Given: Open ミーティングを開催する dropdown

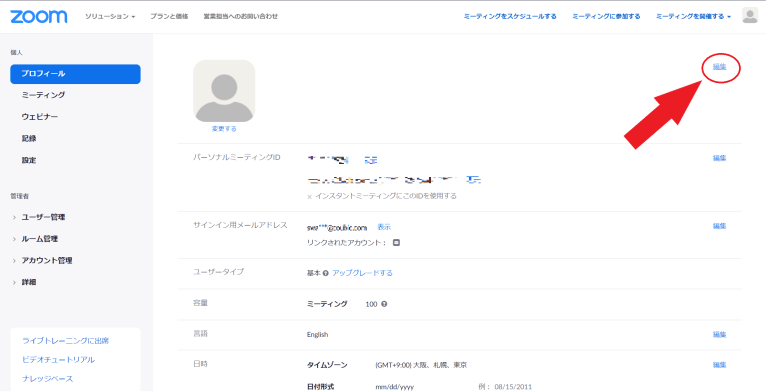Looking at the screenshot, I should tap(693, 16).
